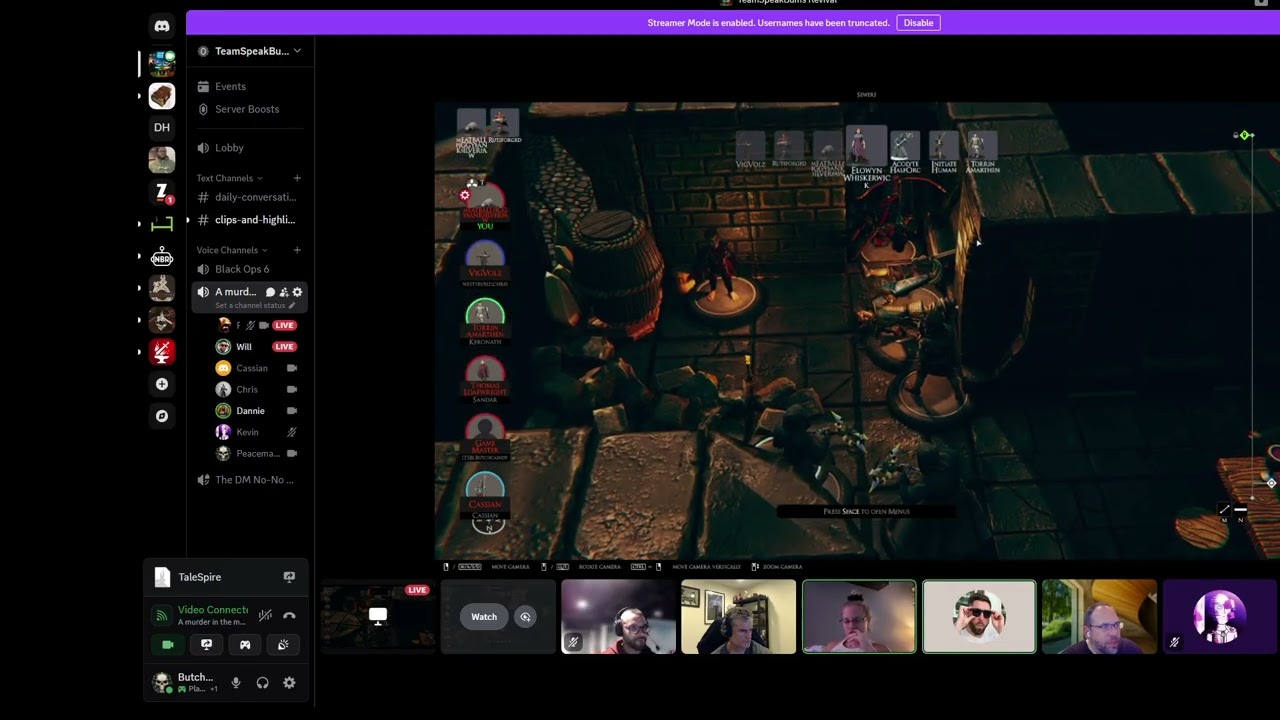Toggle camera on/off button

click(168, 645)
